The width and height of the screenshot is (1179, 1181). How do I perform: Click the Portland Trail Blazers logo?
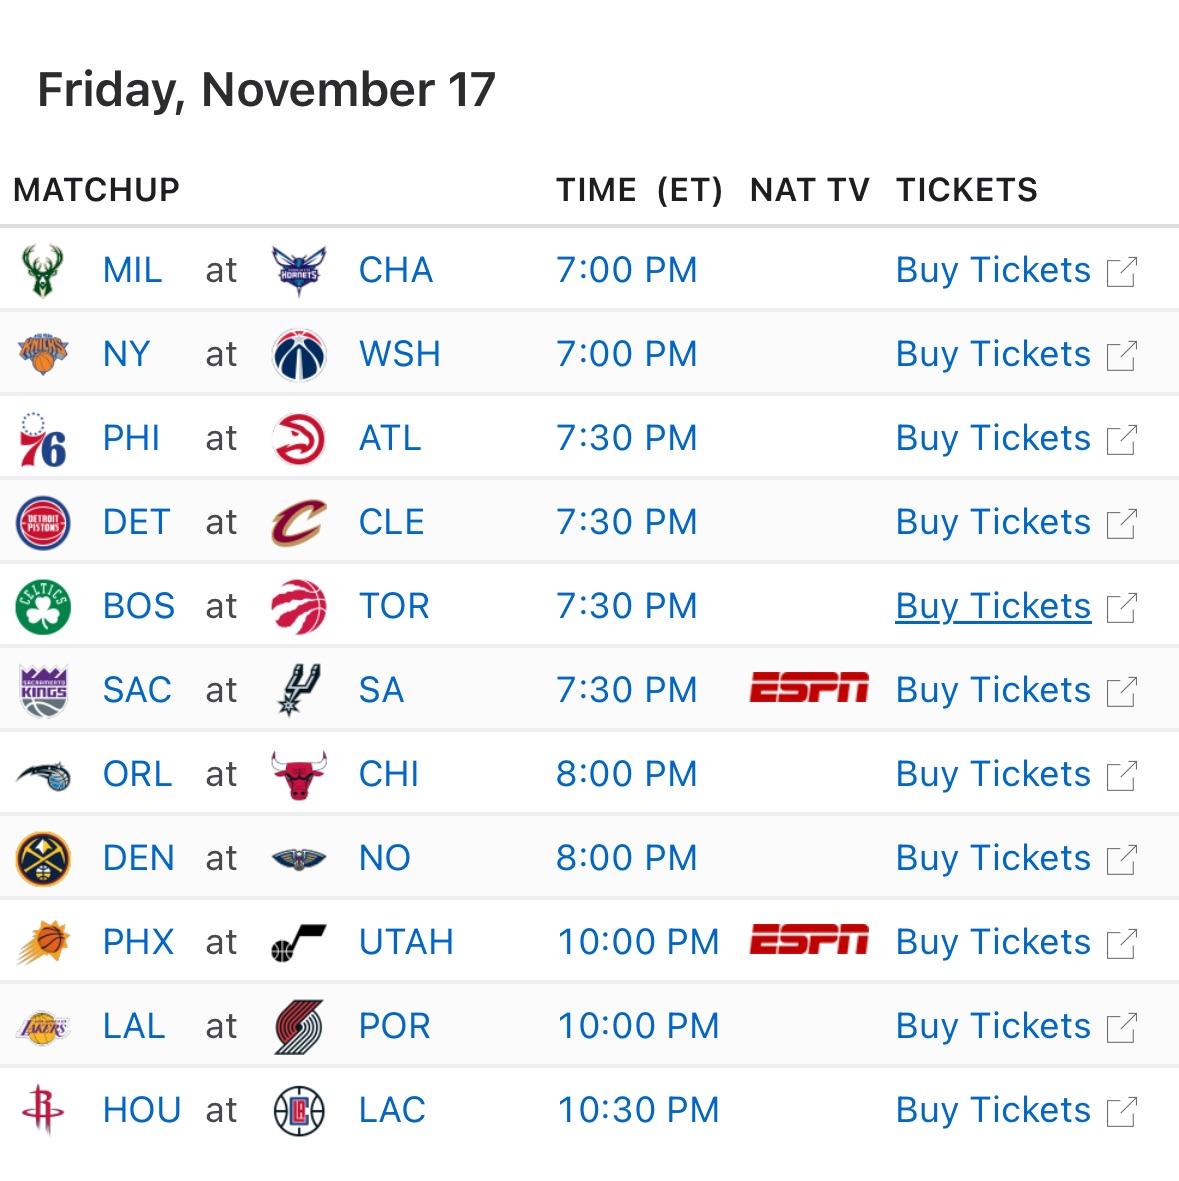tap(299, 1027)
